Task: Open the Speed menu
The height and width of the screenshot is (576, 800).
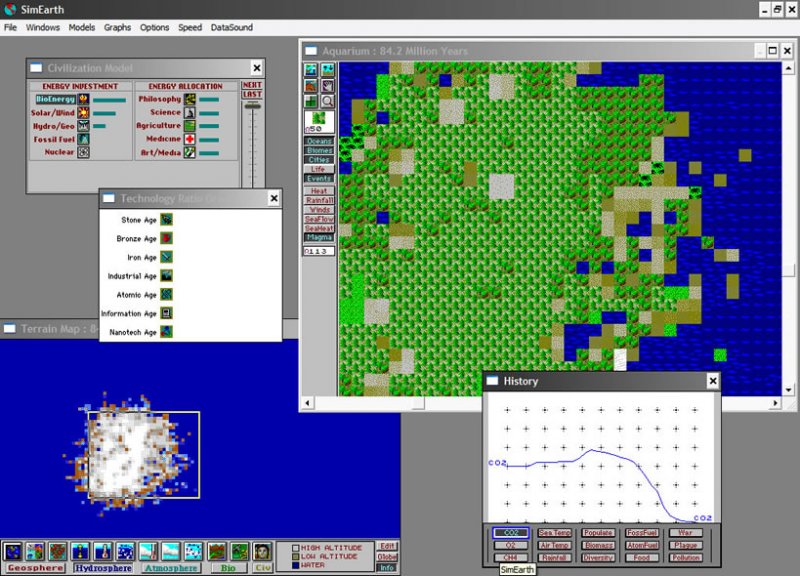Action: [x=190, y=28]
